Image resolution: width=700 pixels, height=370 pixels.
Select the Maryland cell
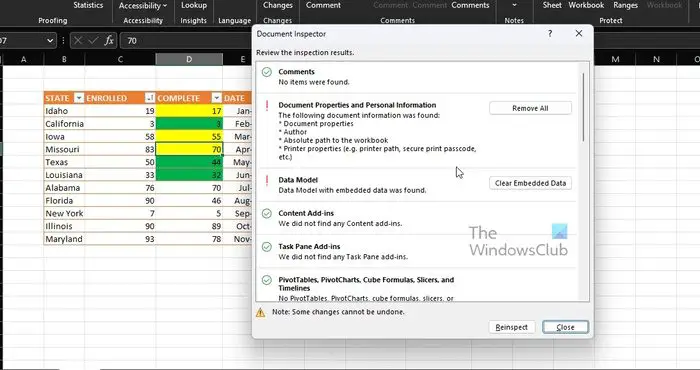tap(64, 239)
